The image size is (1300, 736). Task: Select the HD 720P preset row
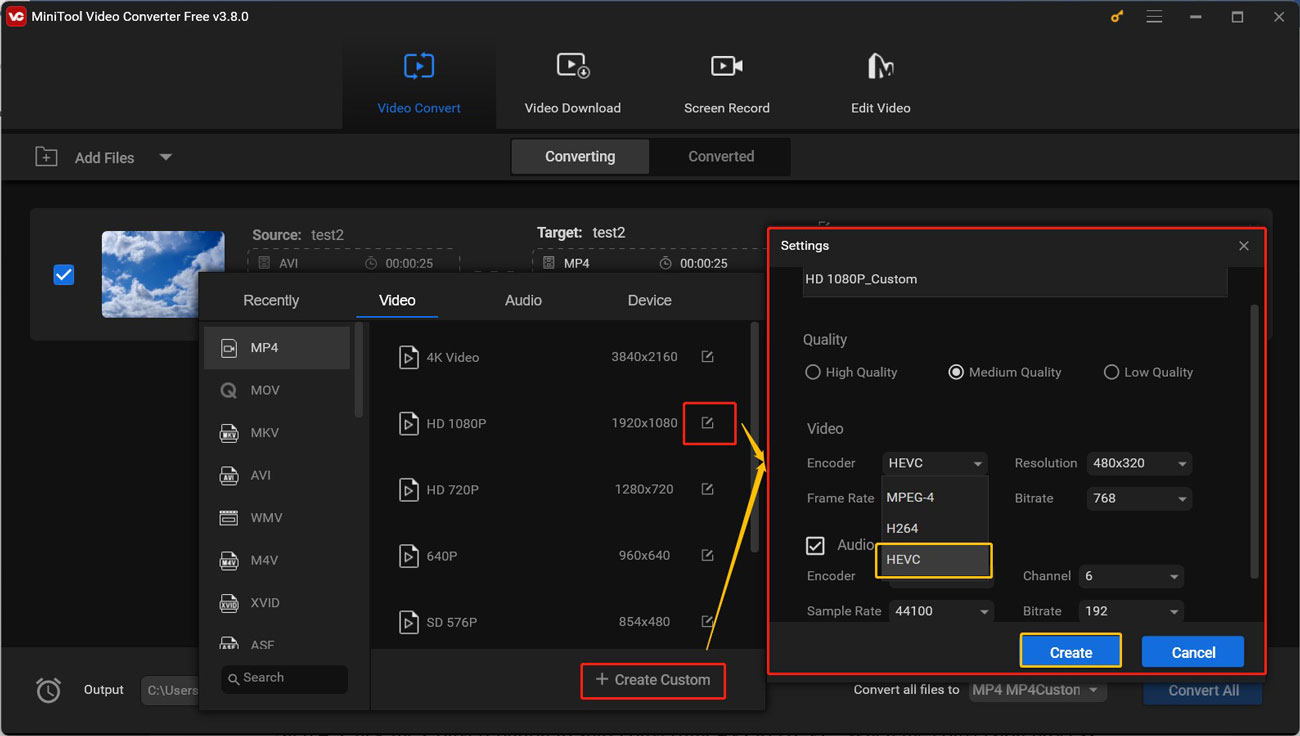[561, 489]
